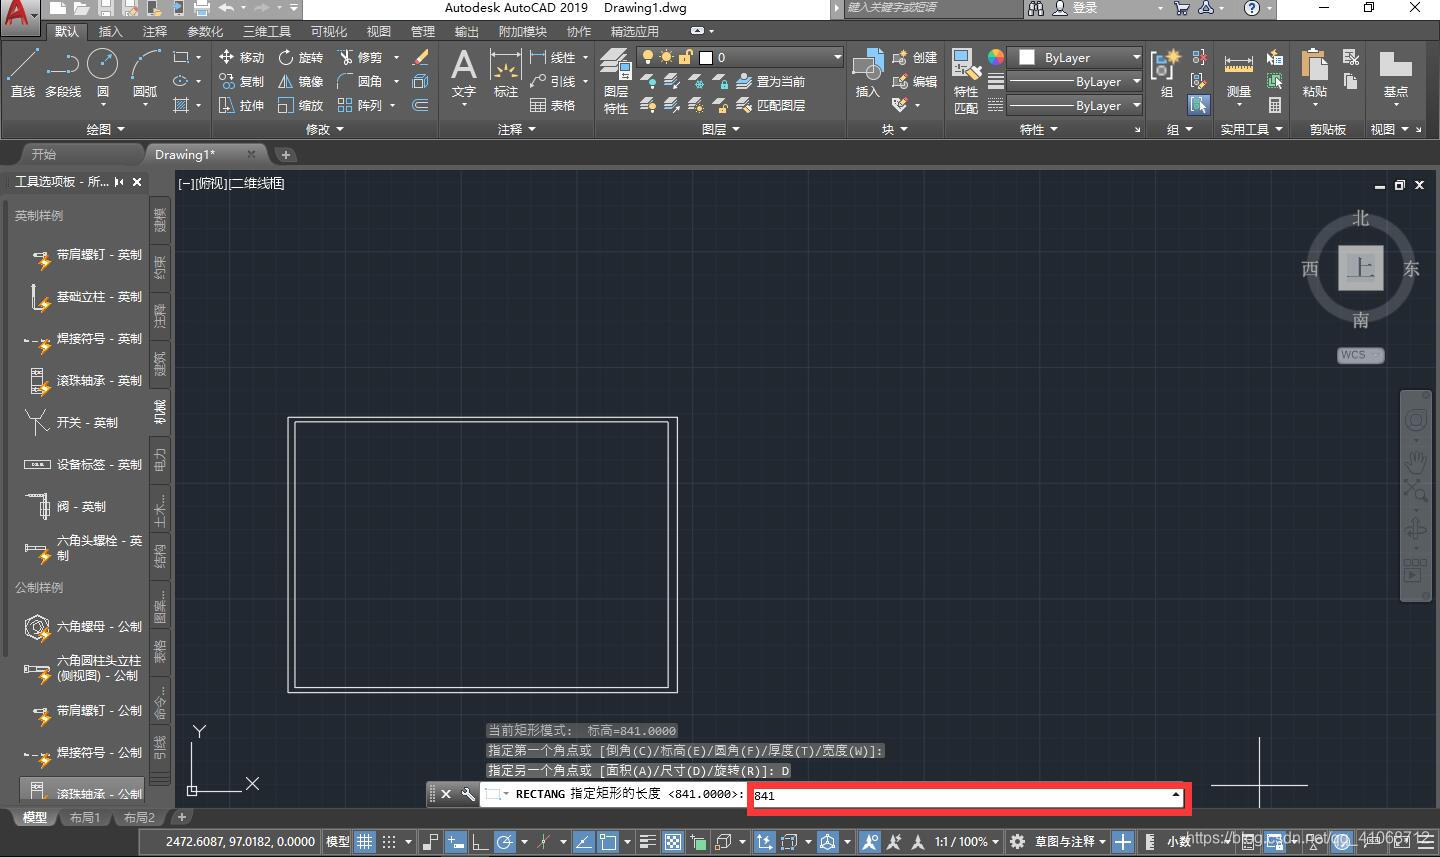Choose the Move (移动) tool
1440x857 pixels.
coord(241,57)
